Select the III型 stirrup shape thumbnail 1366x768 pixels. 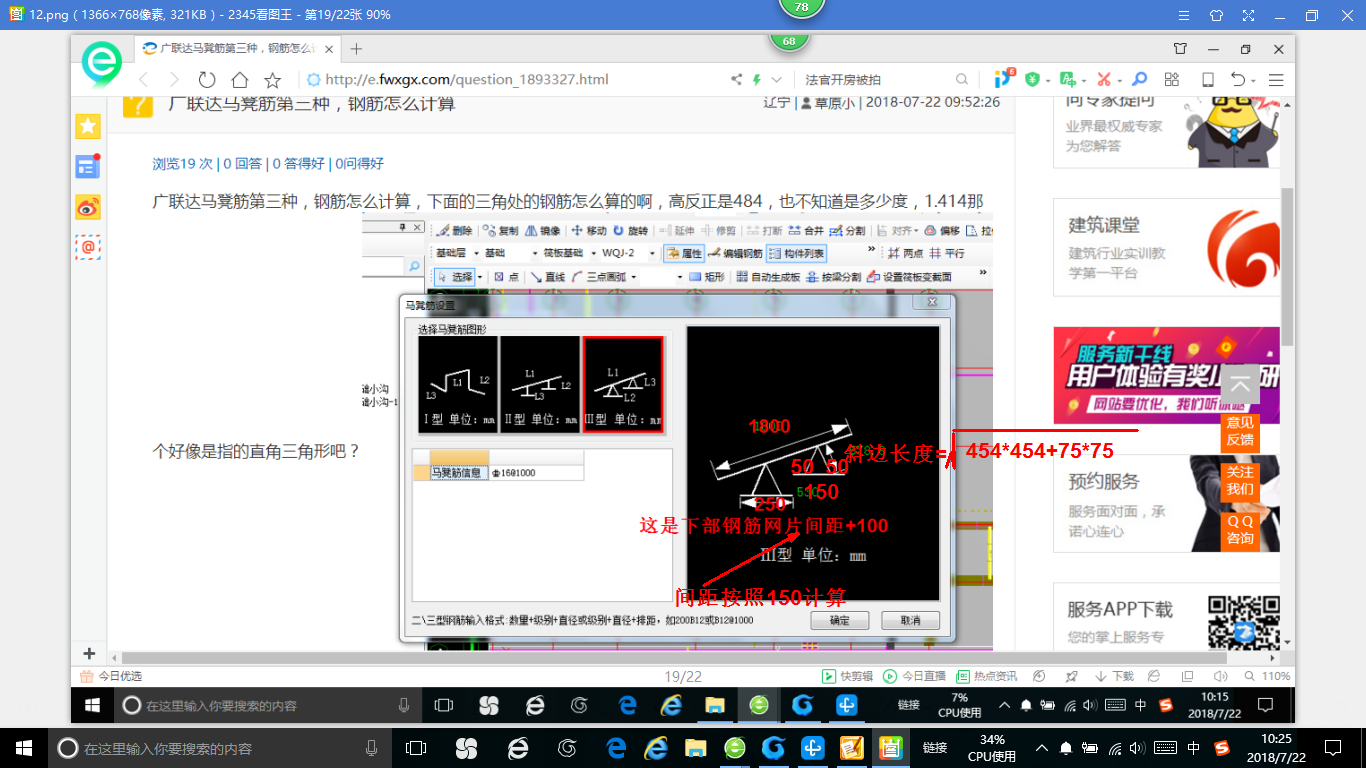coord(623,385)
